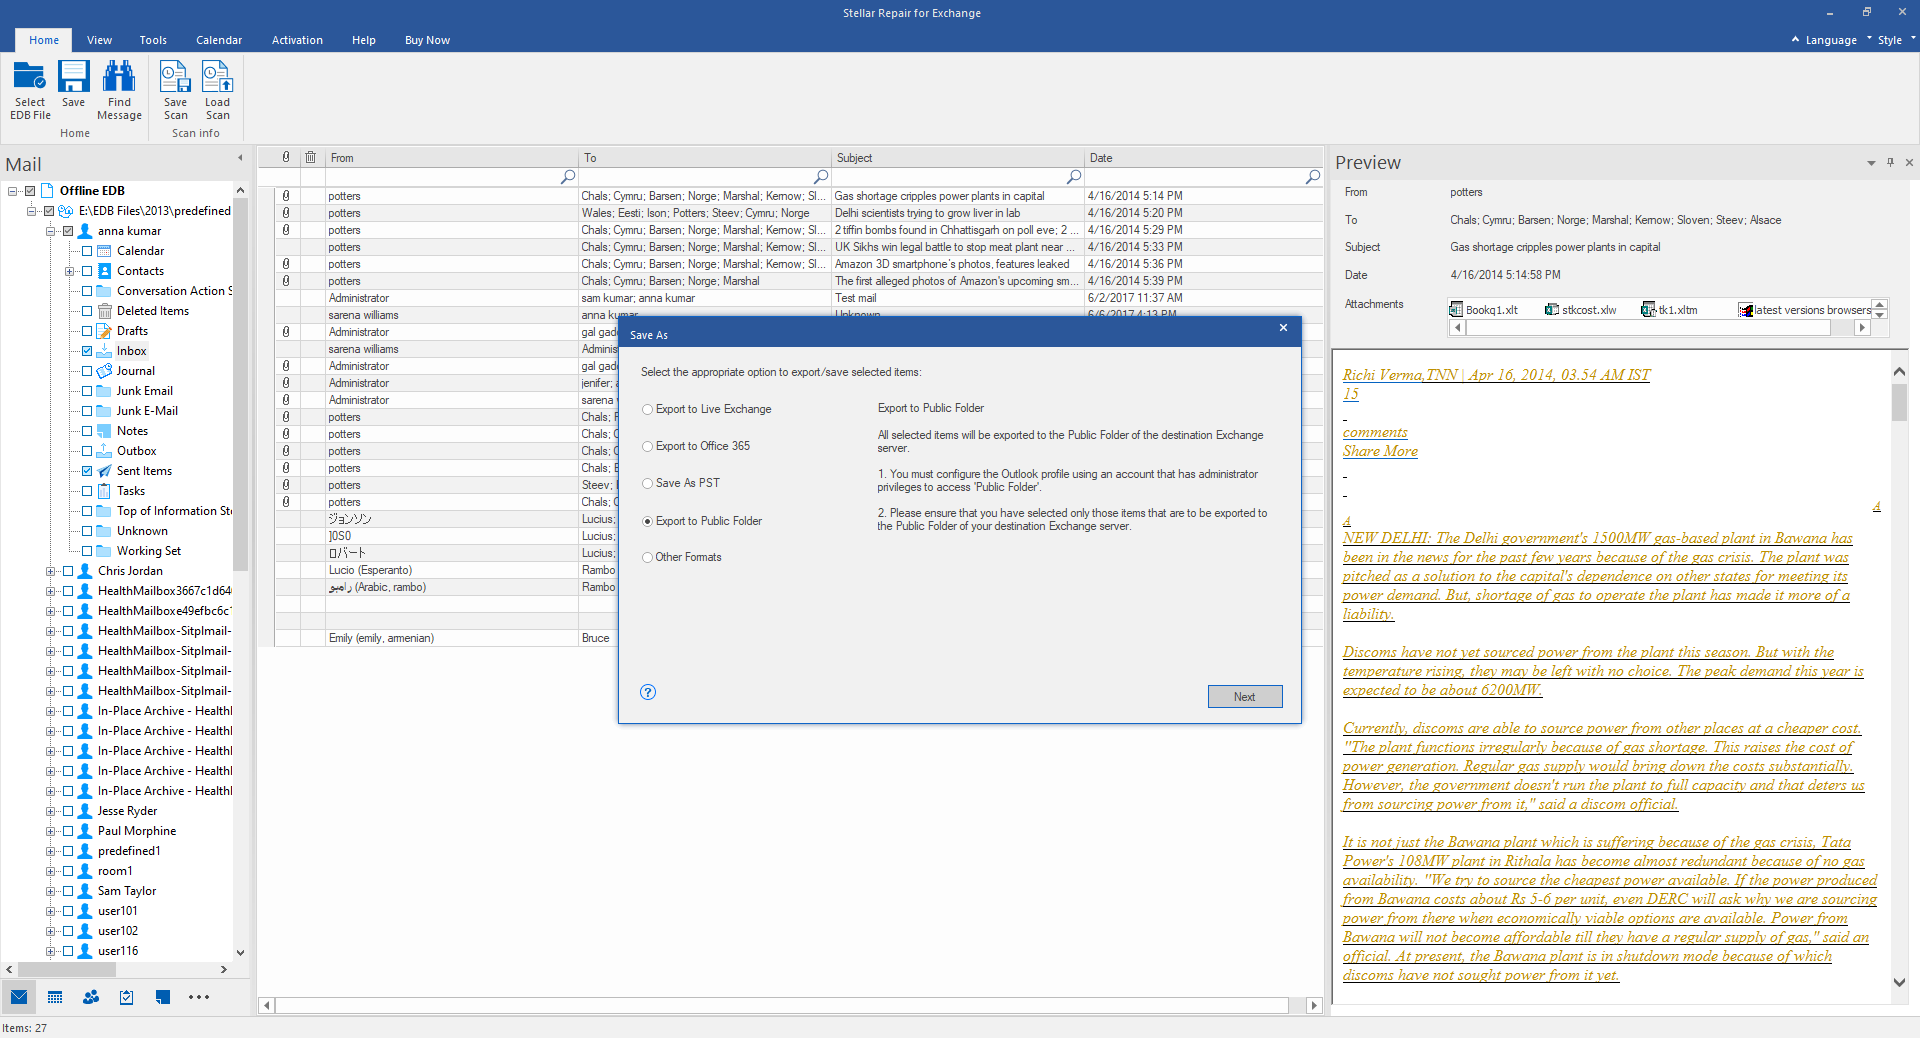Open the Calendar ribbon tab
This screenshot has width=1920, height=1038.
(x=219, y=40)
